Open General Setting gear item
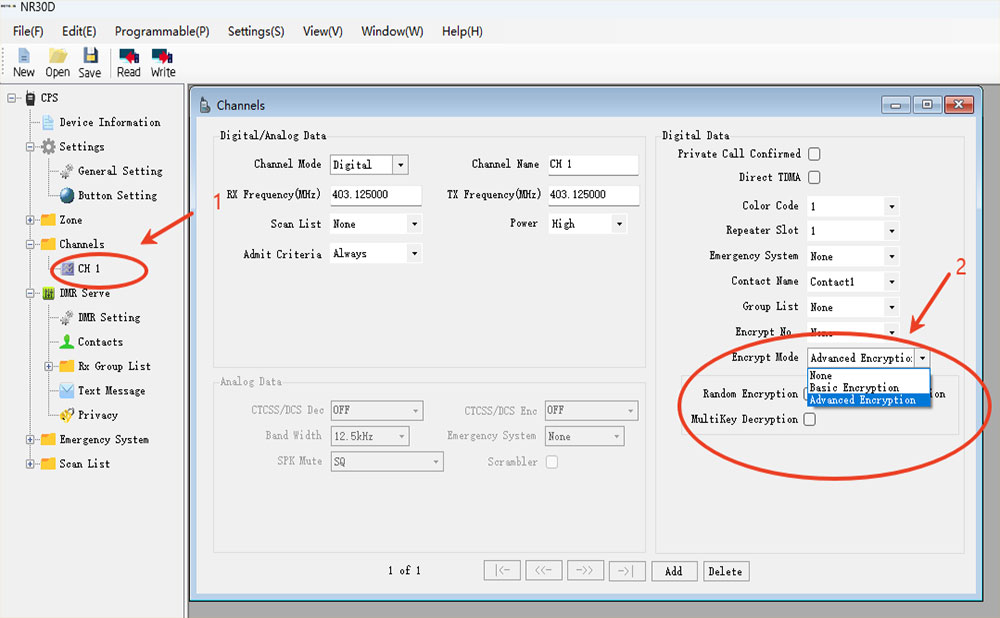Image resolution: width=1000 pixels, height=618 pixels. click(66, 171)
